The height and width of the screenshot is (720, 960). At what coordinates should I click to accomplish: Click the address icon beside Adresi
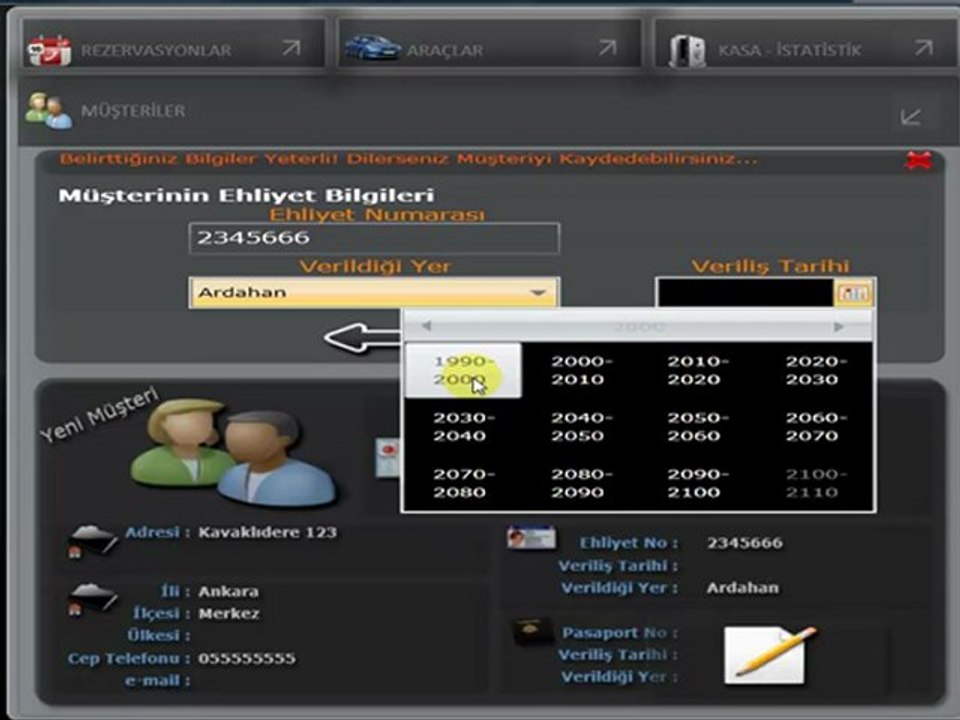(92, 541)
